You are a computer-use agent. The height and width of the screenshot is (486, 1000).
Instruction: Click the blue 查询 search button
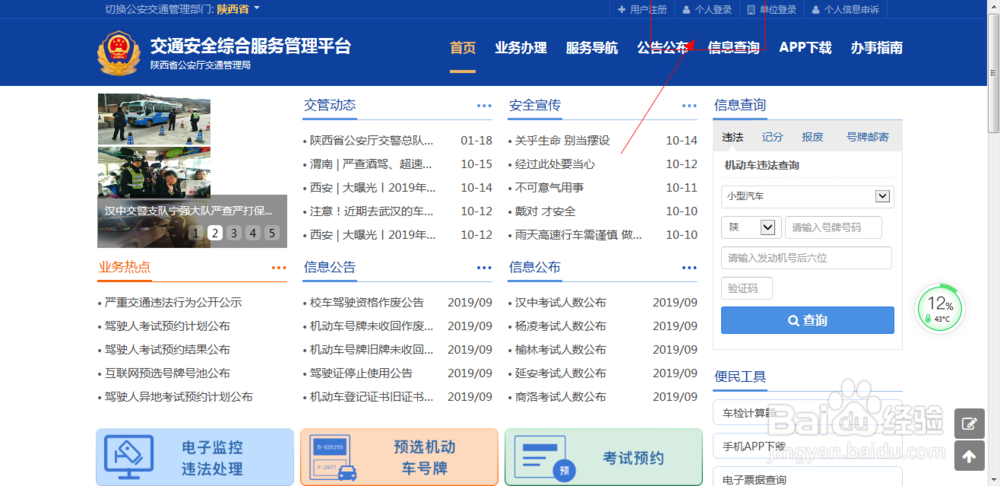coord(807,320)
